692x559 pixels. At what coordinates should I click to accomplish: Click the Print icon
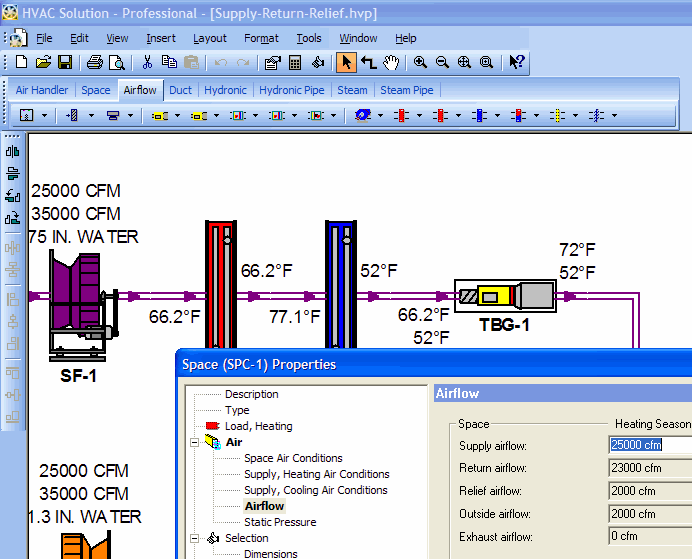pyautogui.click(x=94, y=62)
